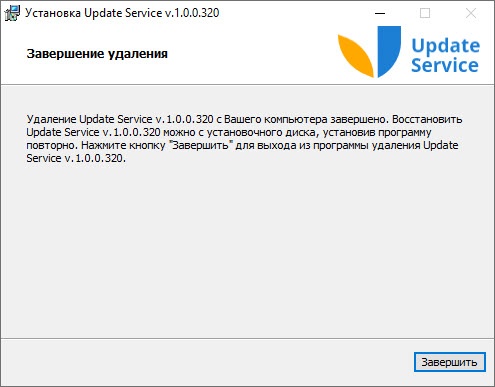
Task: Click the phrase Вашего компьютера in the message
Action: point(276,119)
